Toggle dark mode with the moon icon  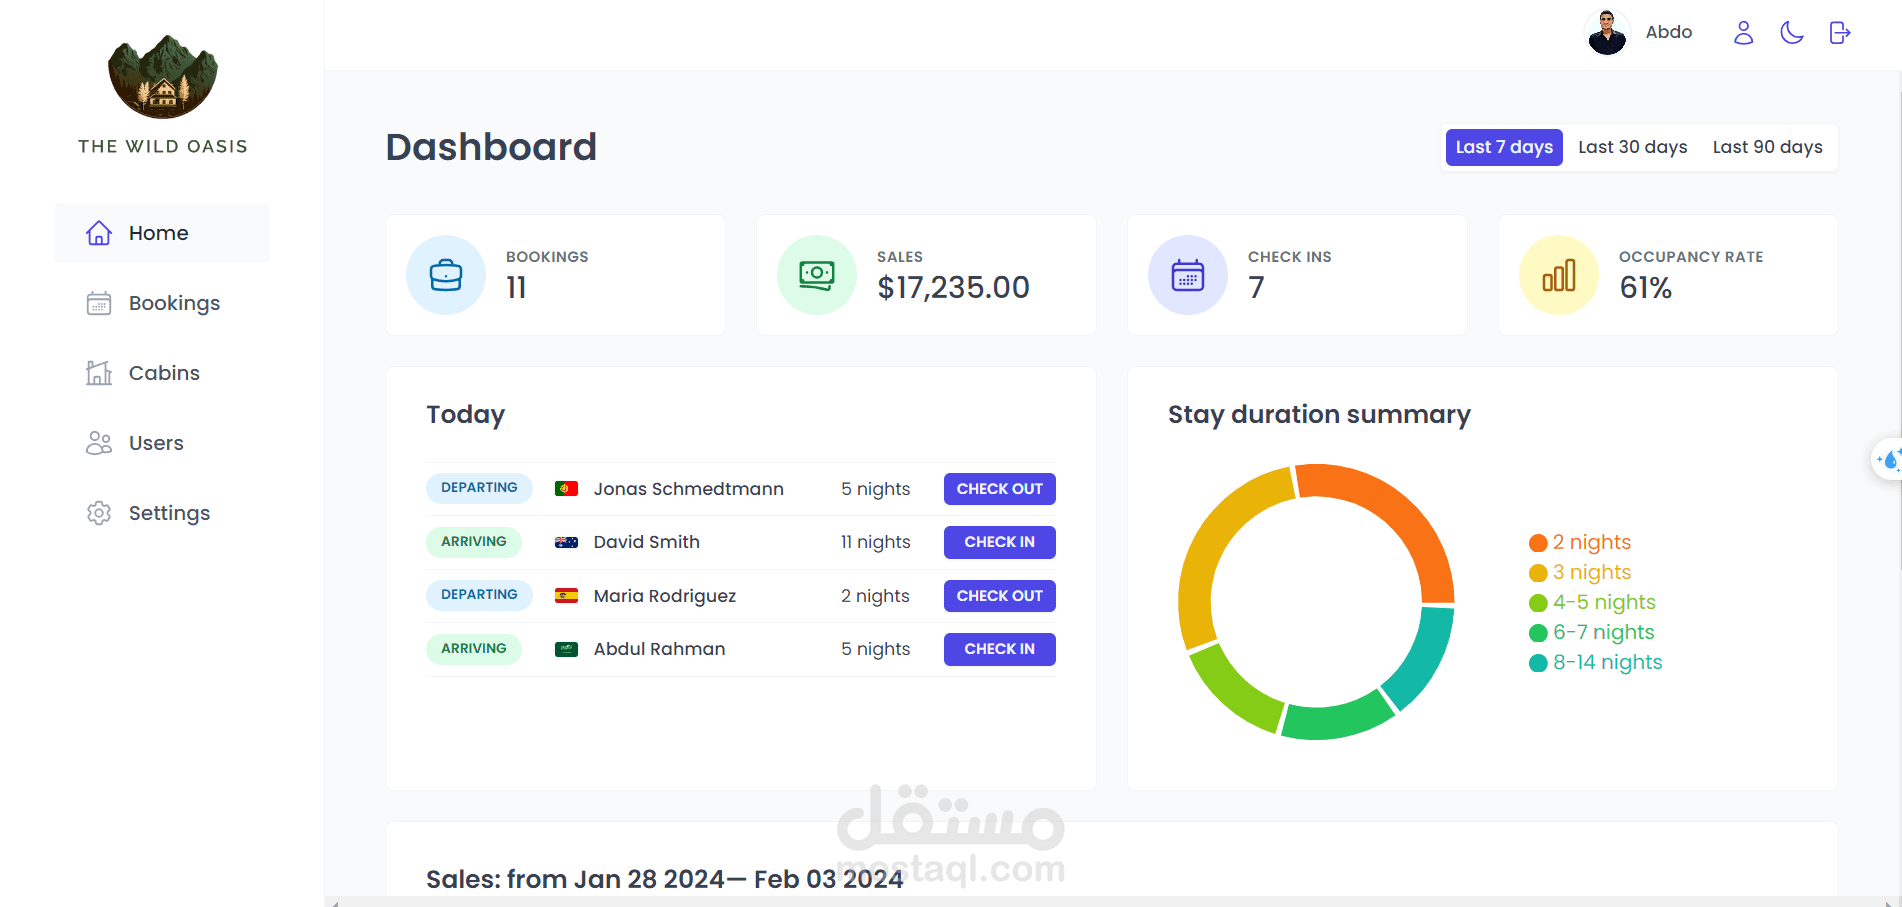tap(1791, 32)
